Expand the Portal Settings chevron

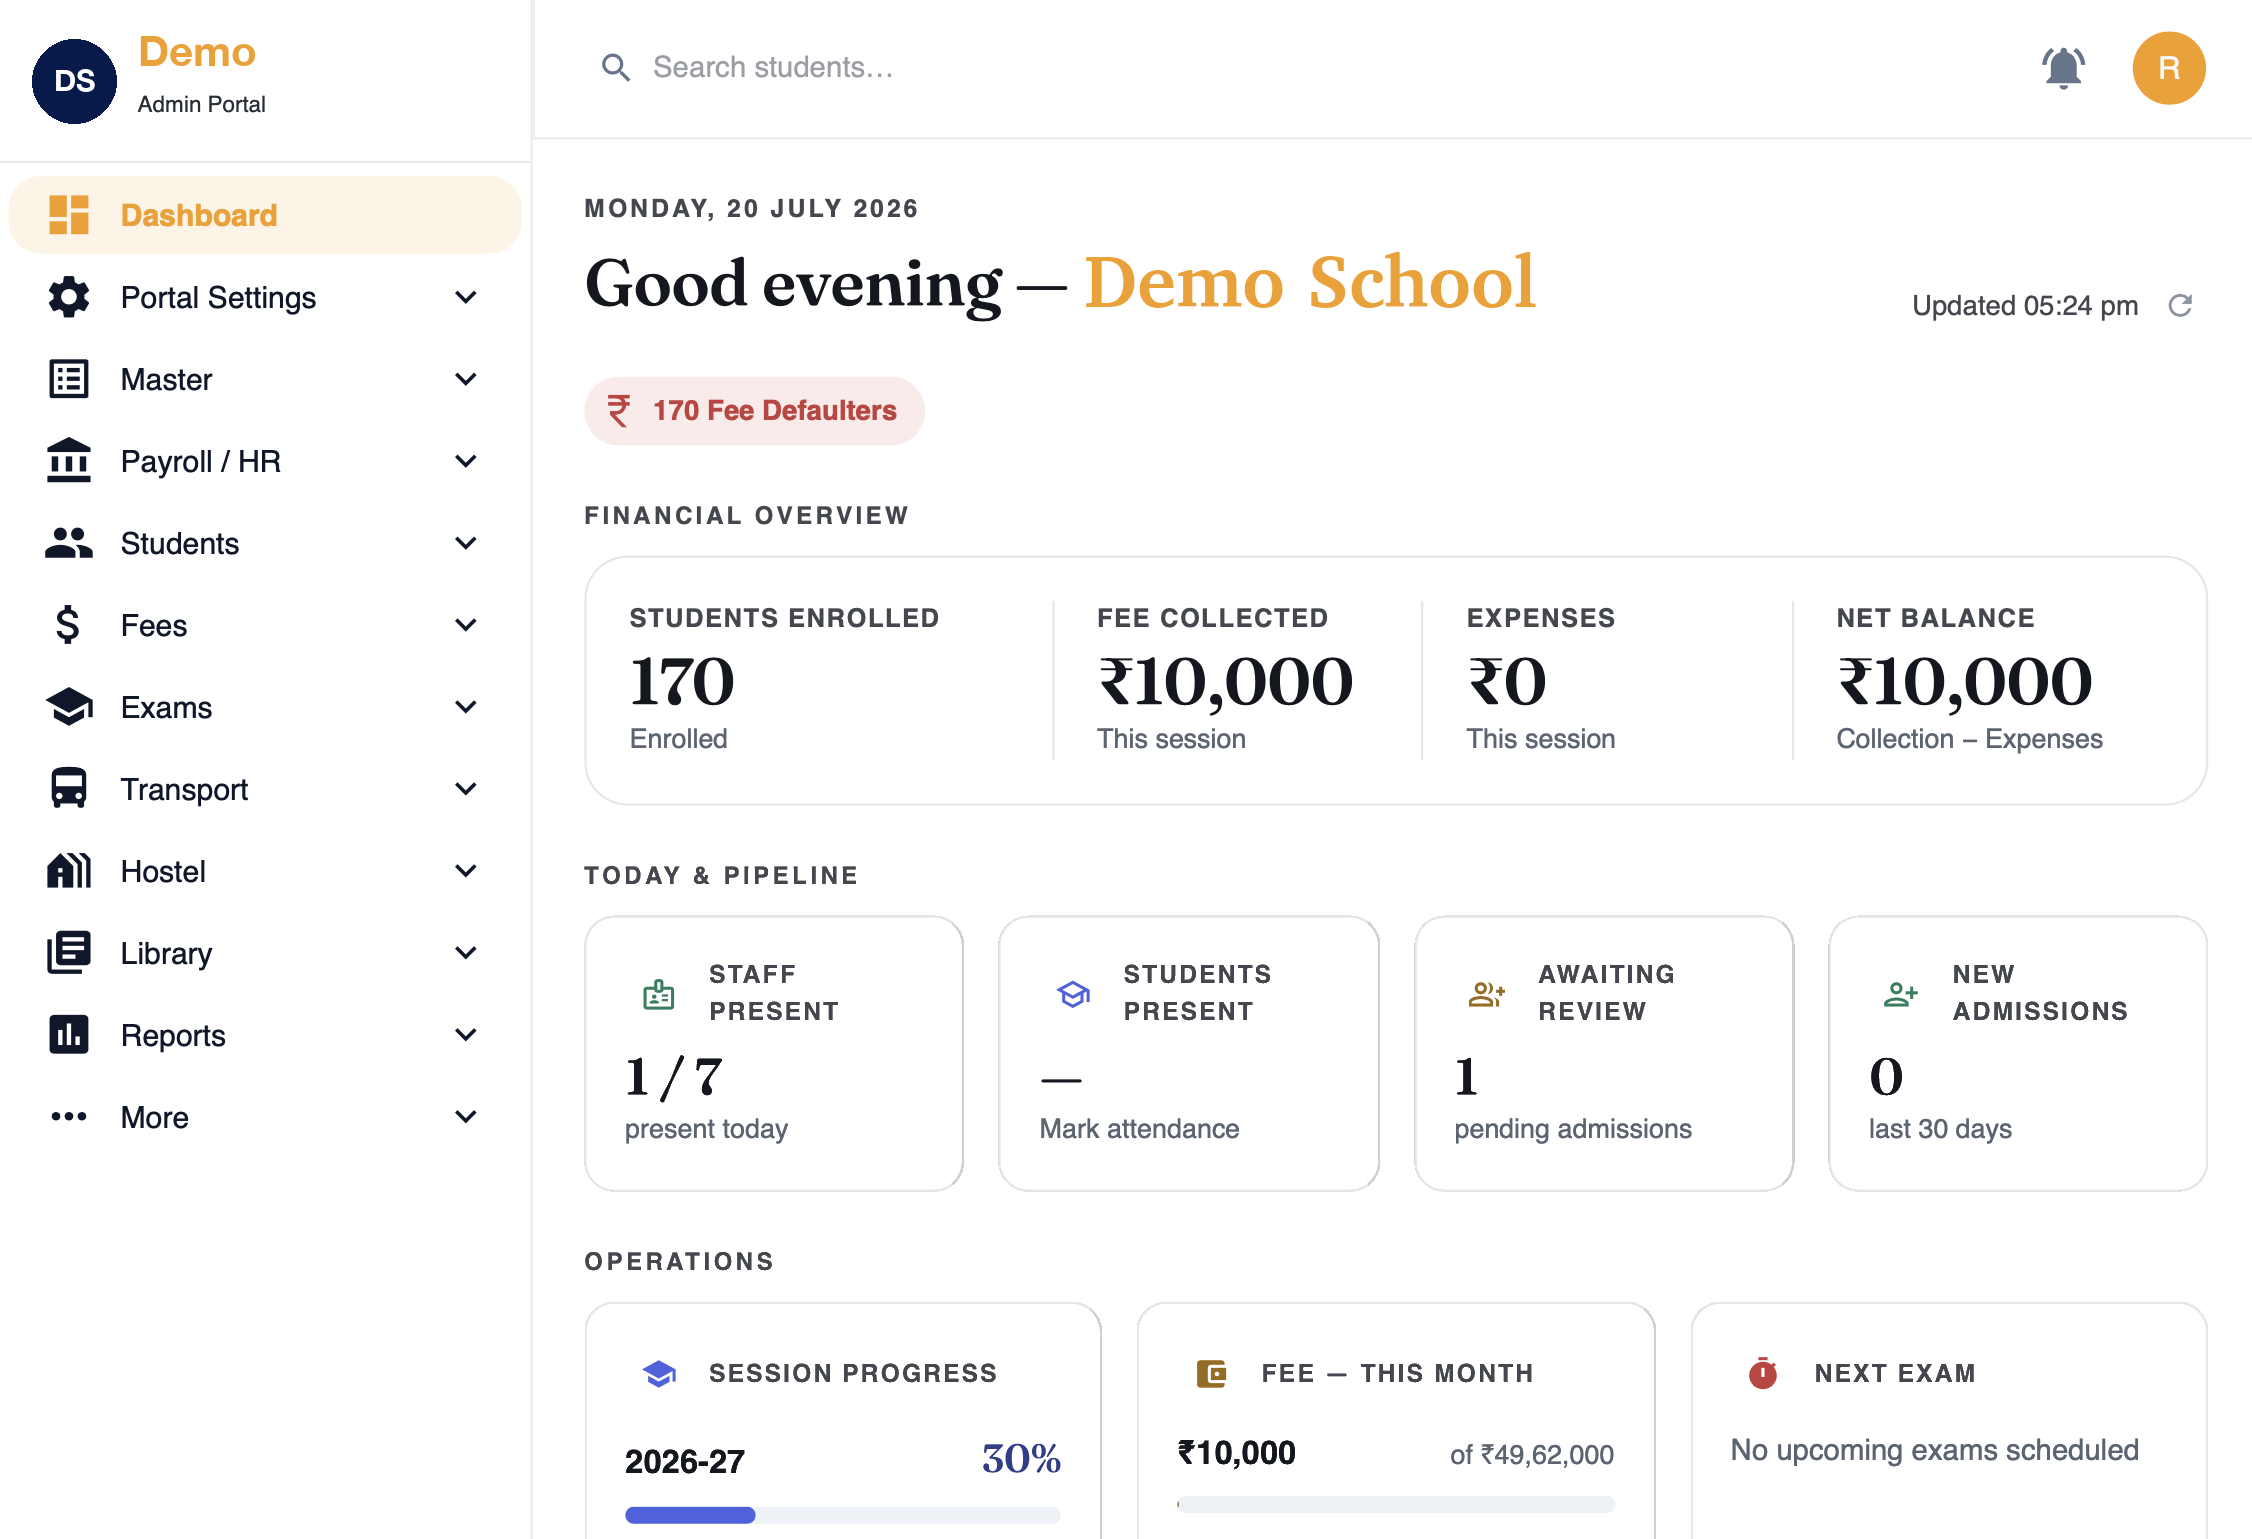tap(466, 297)
